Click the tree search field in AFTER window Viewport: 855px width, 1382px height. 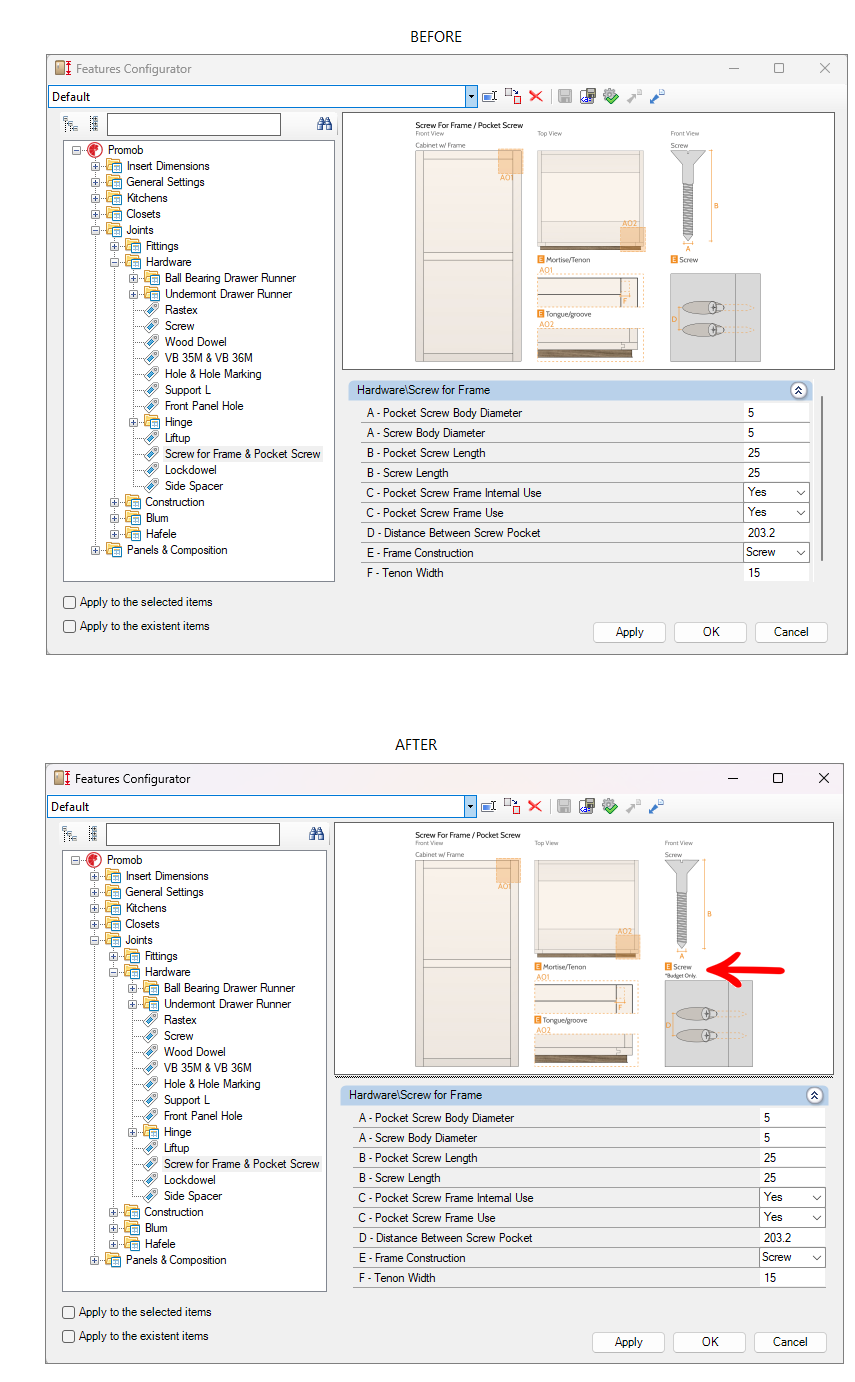tap(193, 834)
